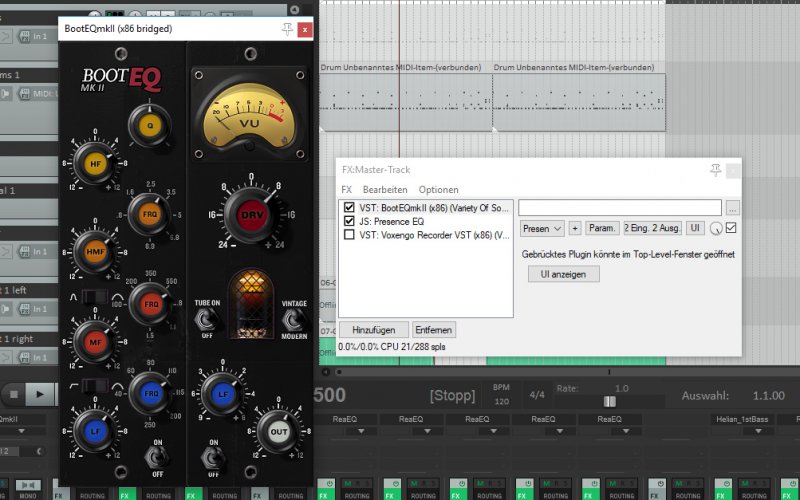Image resolution: width=800 pixels, height=500 pixels.
Task: Uncheck the VST: BootEQmkII effect checkbox
Action: 349,208
